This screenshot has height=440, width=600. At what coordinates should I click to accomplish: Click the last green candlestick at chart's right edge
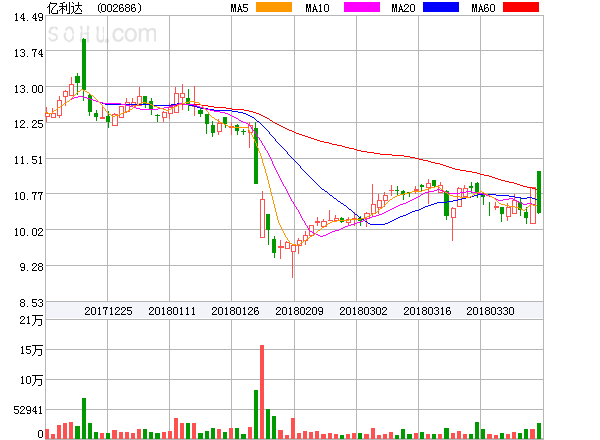539,192
